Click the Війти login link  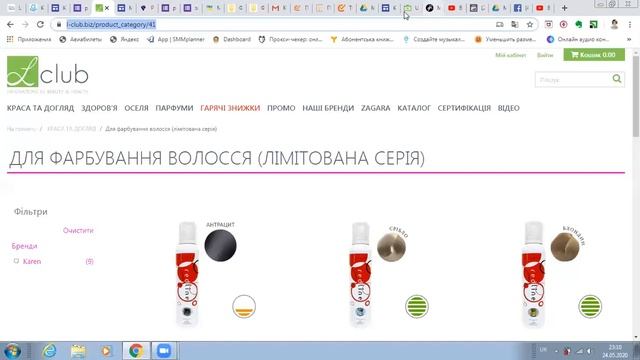(x=545, y=55)
